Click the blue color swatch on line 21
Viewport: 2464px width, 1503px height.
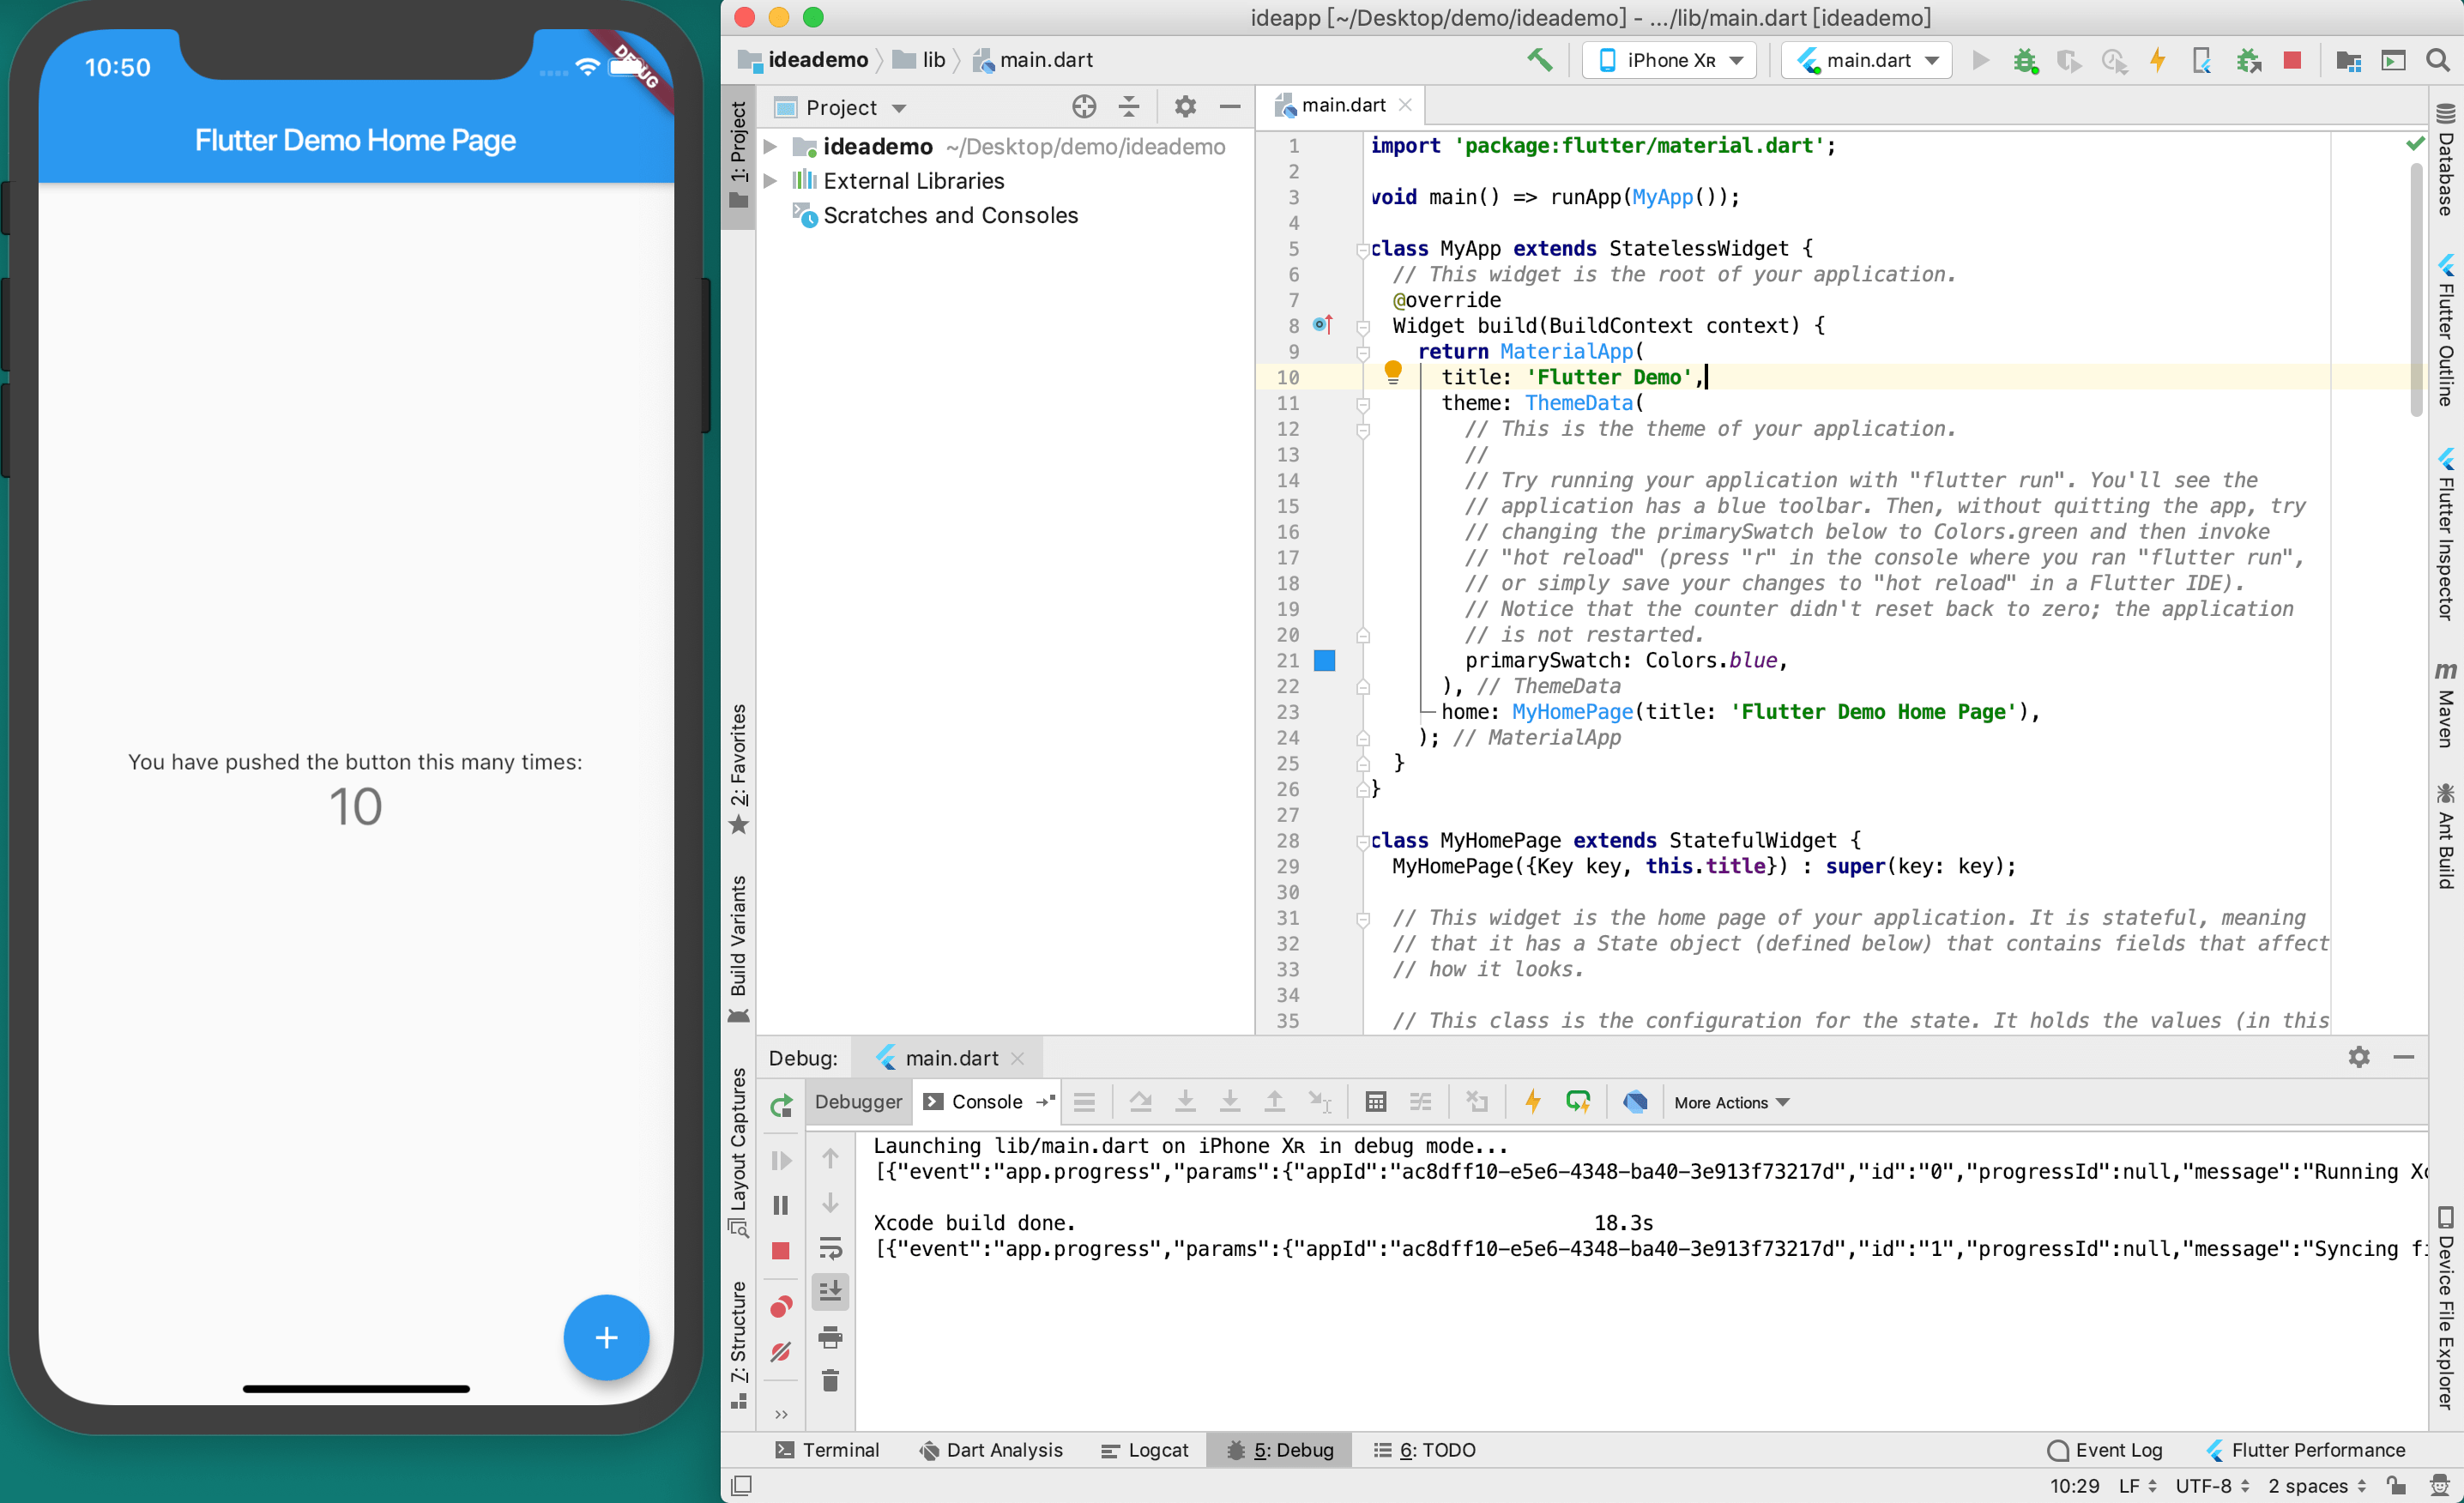[1324, 660]
